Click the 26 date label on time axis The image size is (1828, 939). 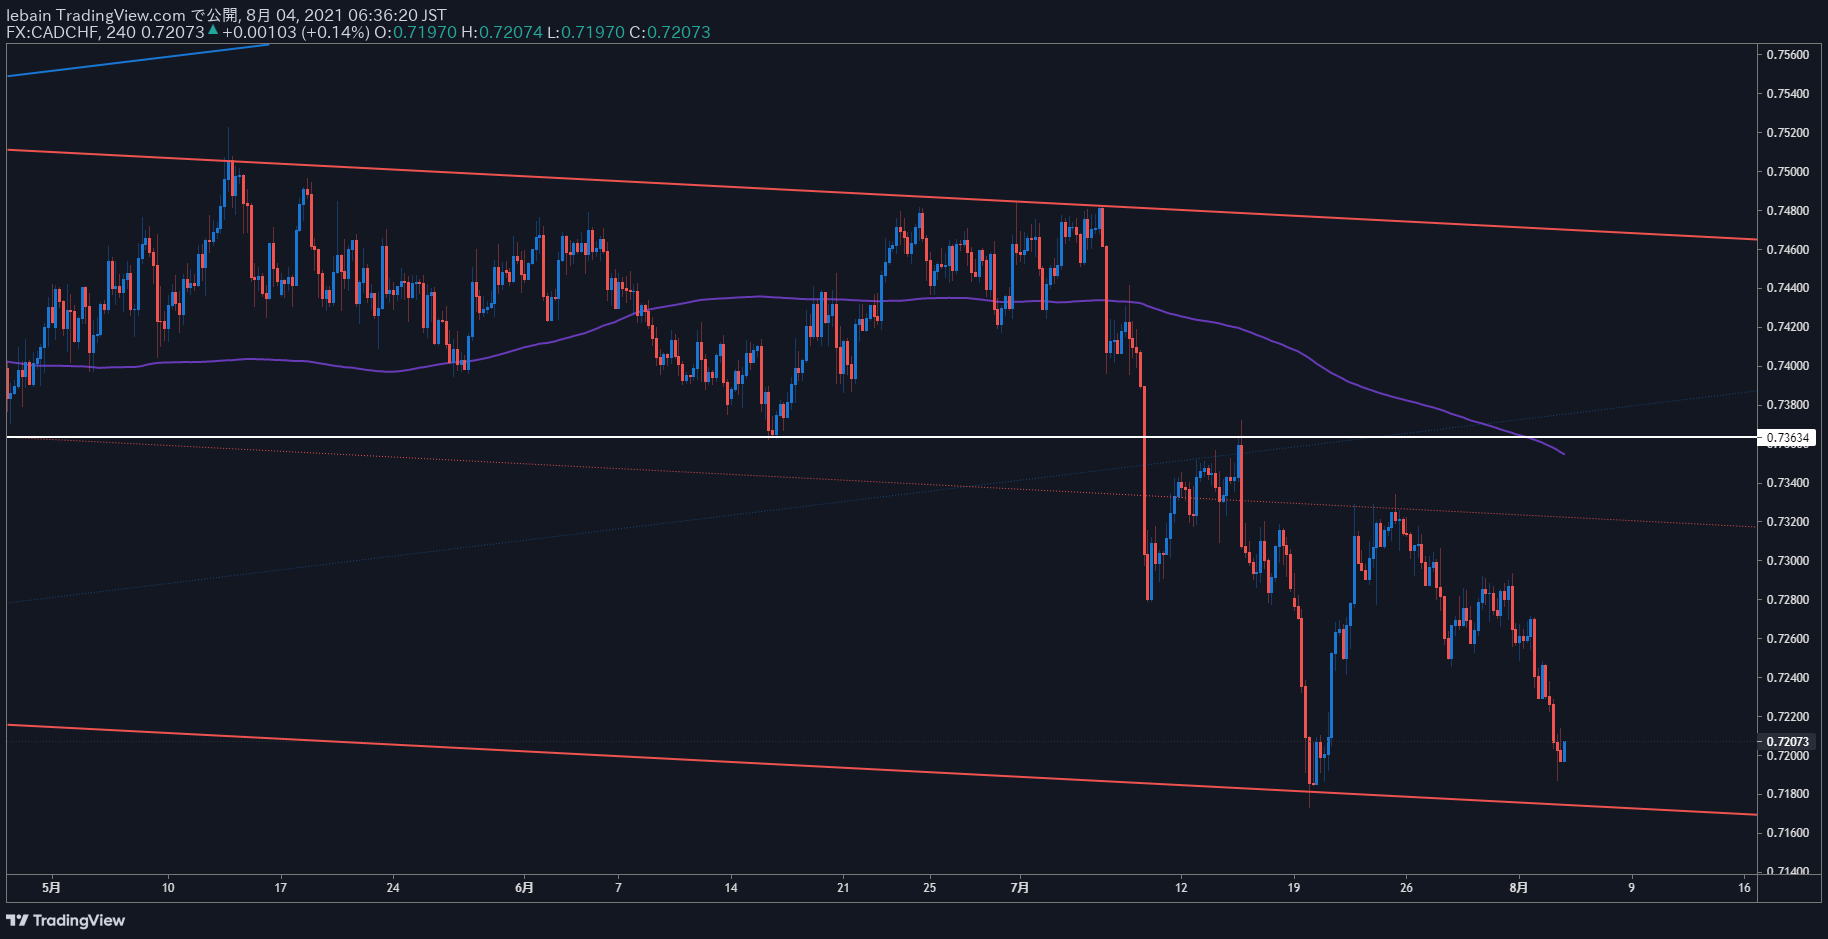1407,887
